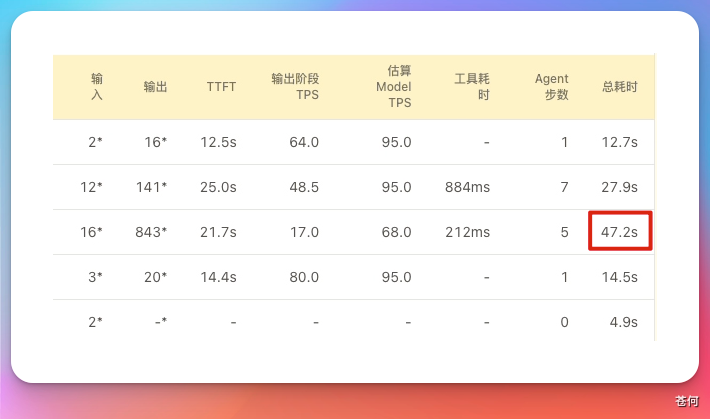
Task: Click the 输入 column header
Action: [x=97, y=87]
